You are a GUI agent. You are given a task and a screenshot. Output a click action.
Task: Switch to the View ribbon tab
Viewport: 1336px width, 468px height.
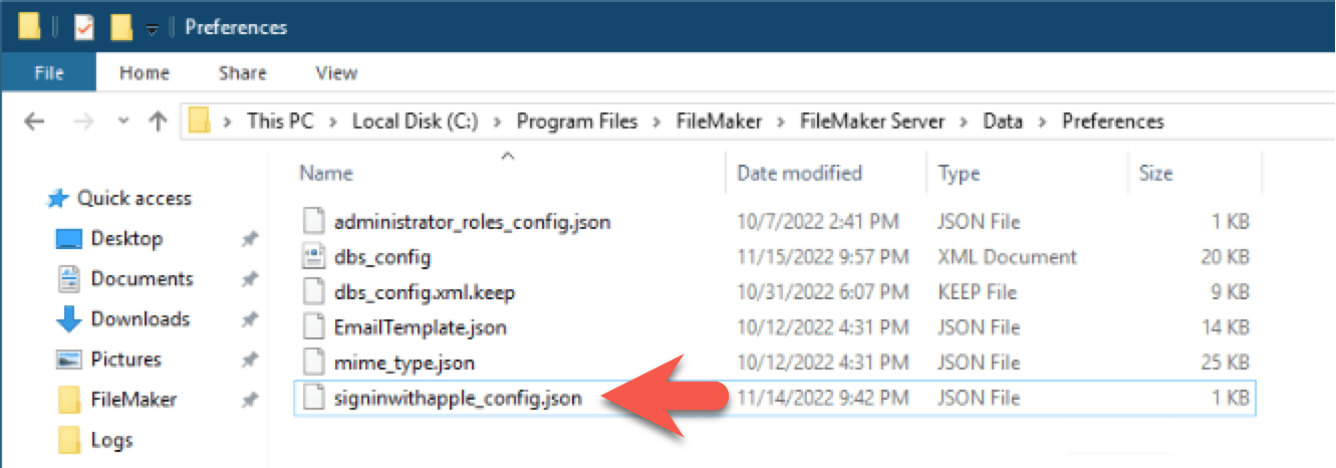tap(336, 73)
